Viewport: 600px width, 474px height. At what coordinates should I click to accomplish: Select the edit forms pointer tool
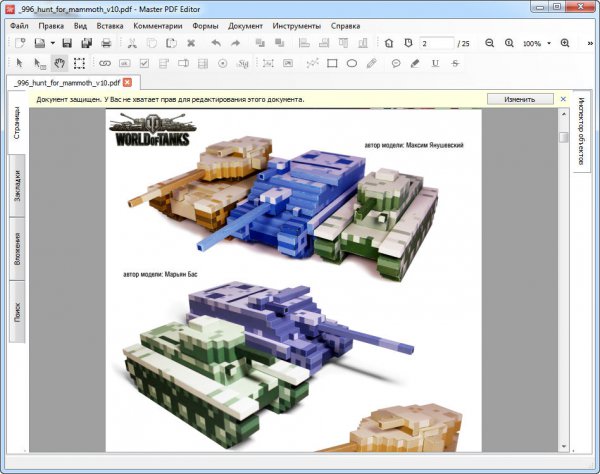coord(40,63)
